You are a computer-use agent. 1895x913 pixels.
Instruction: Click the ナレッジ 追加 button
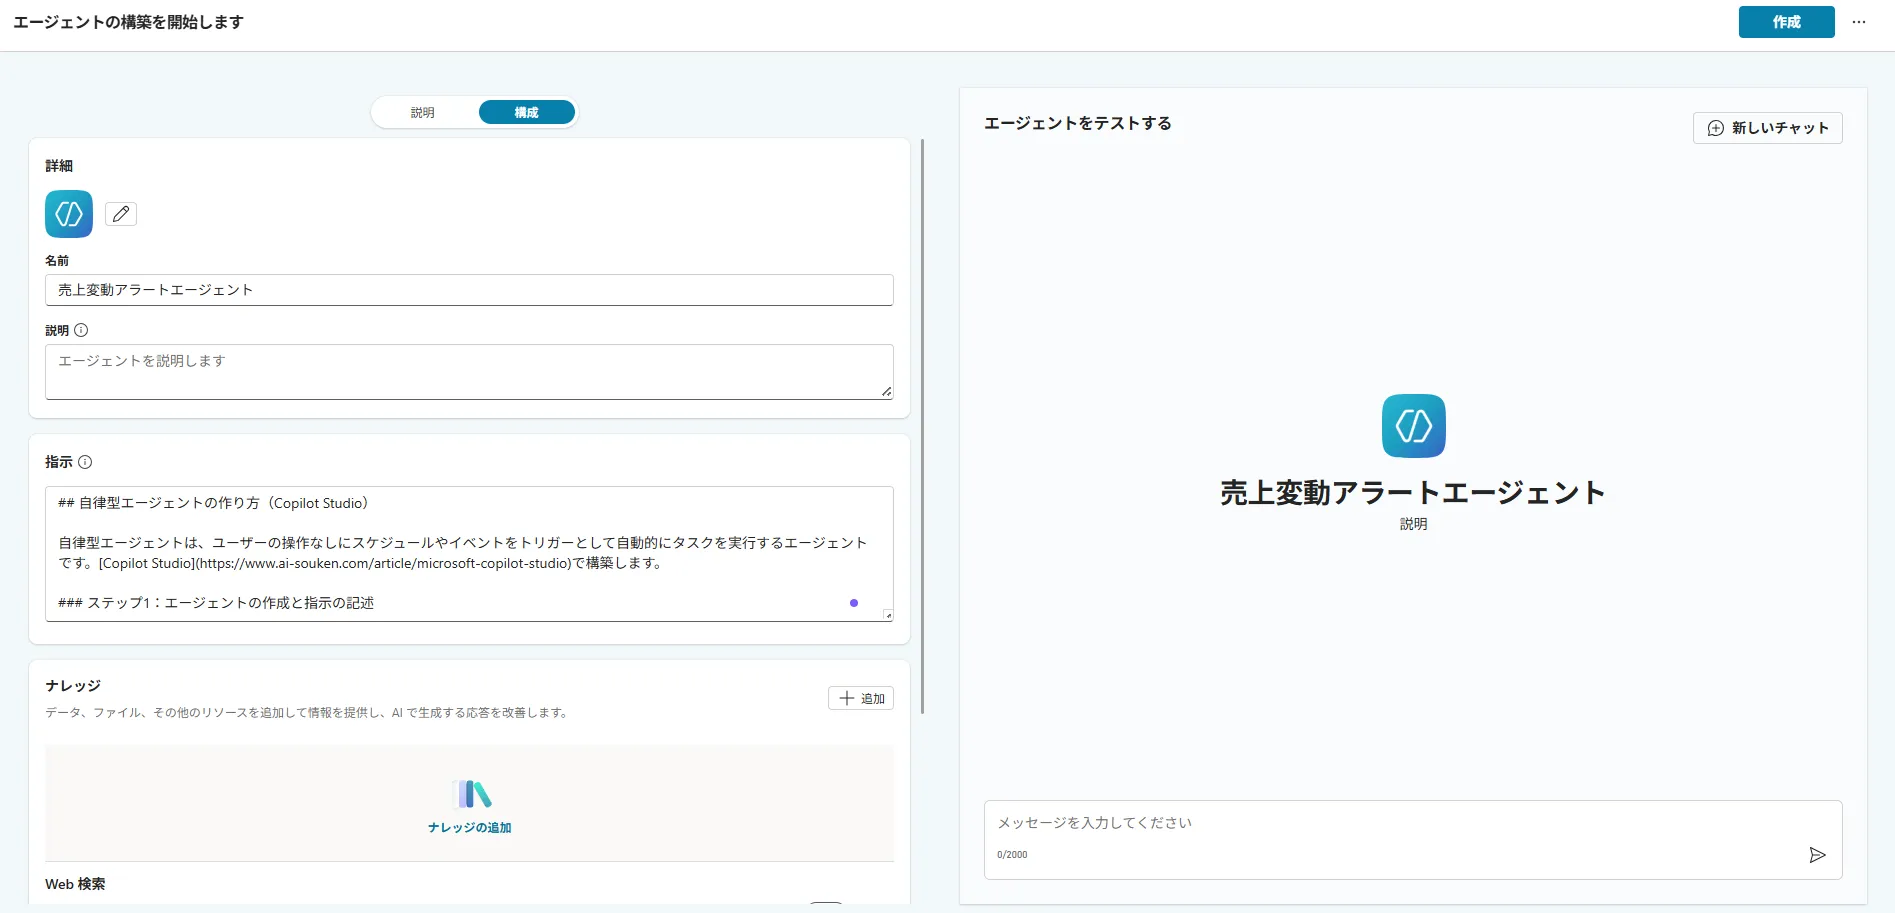[x=861, y=698]
